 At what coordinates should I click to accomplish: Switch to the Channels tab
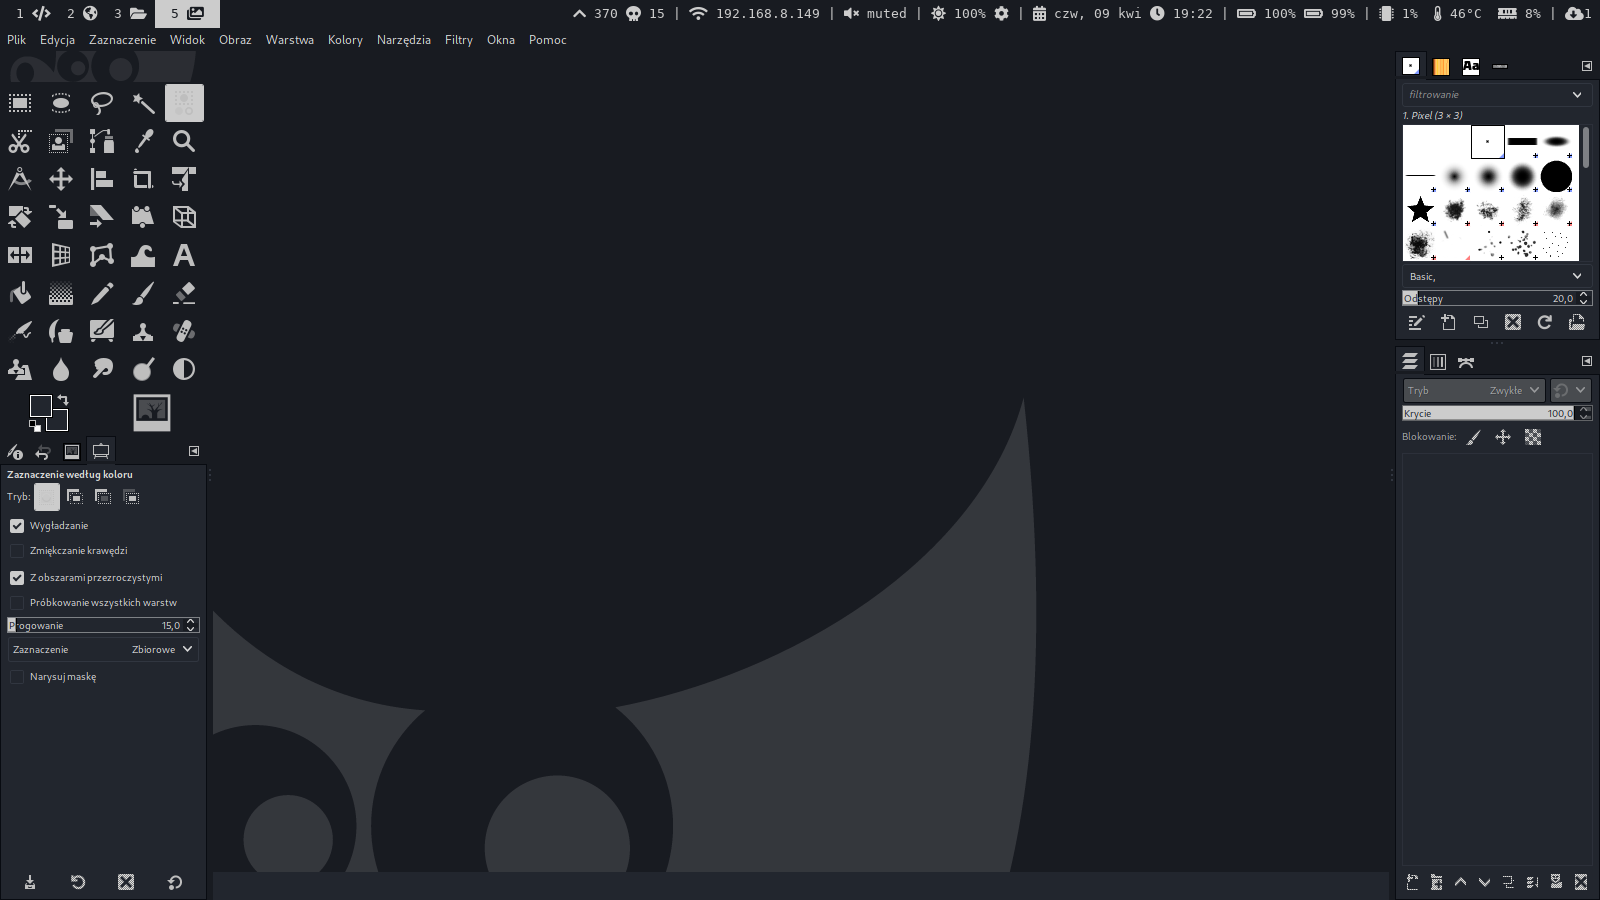pyautogui.click(x=1438, y=361)
